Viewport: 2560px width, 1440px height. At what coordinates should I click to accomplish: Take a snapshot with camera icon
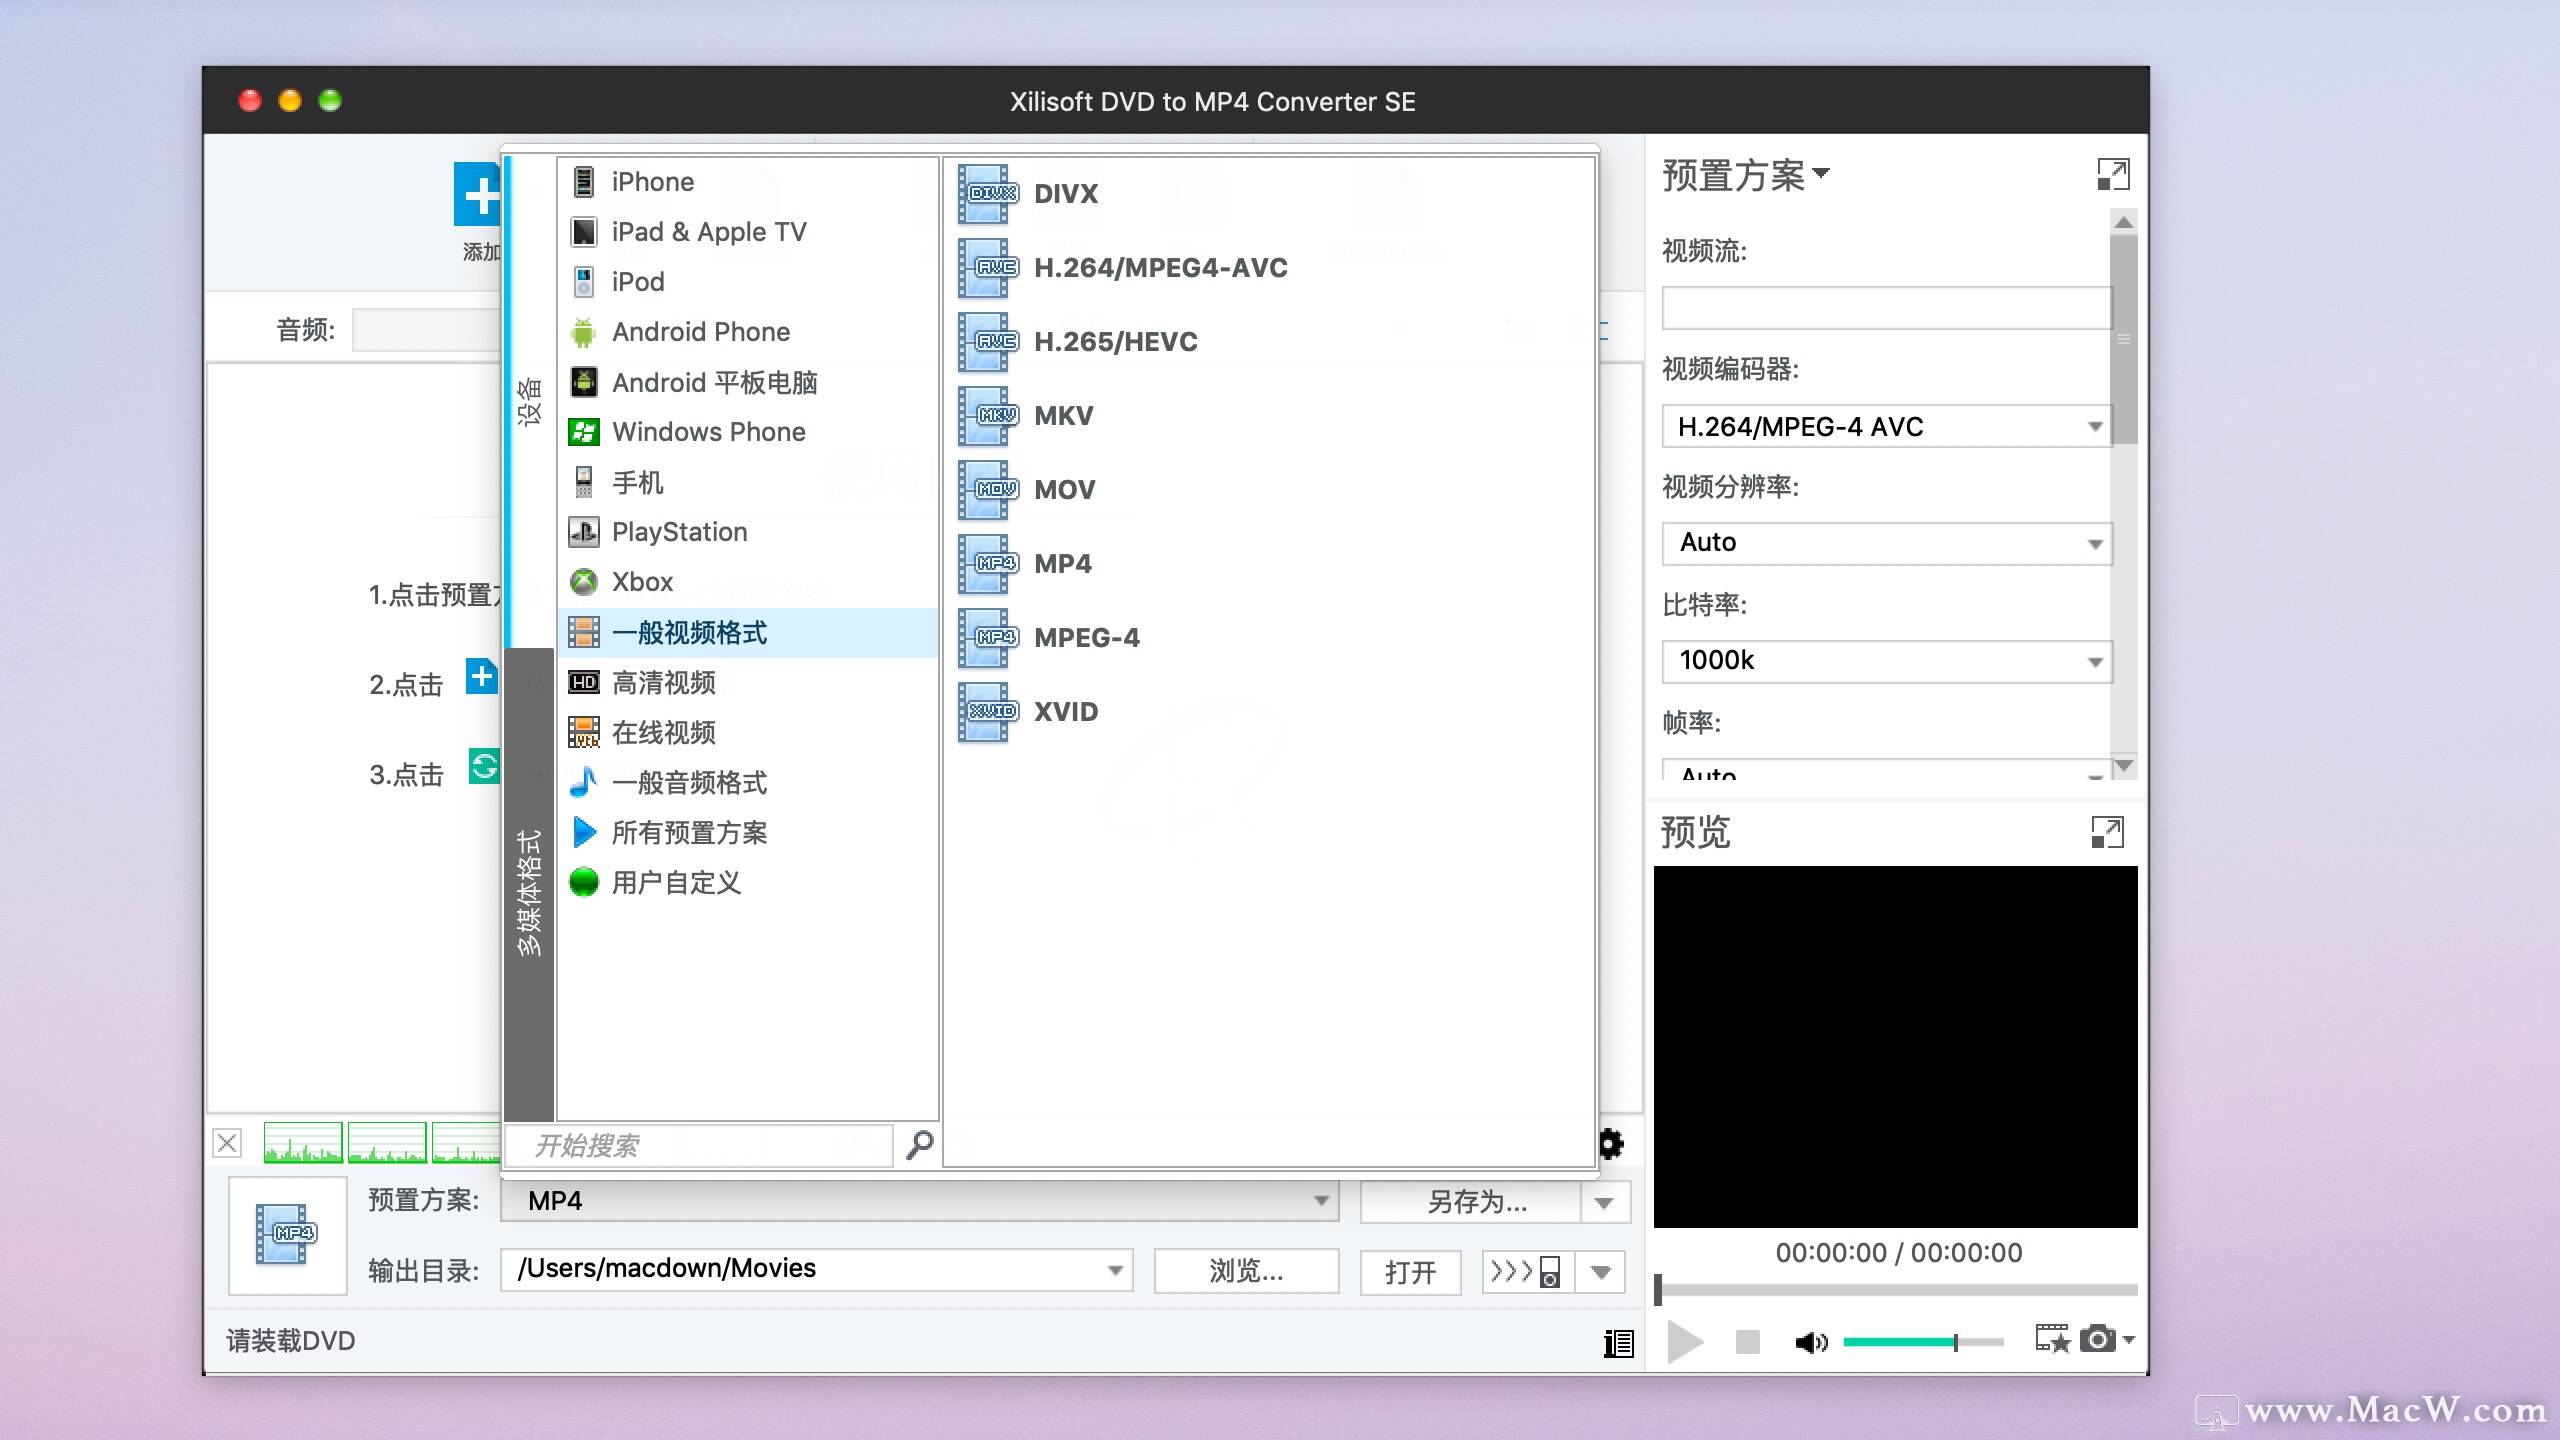click(x=2098, y=1339)
